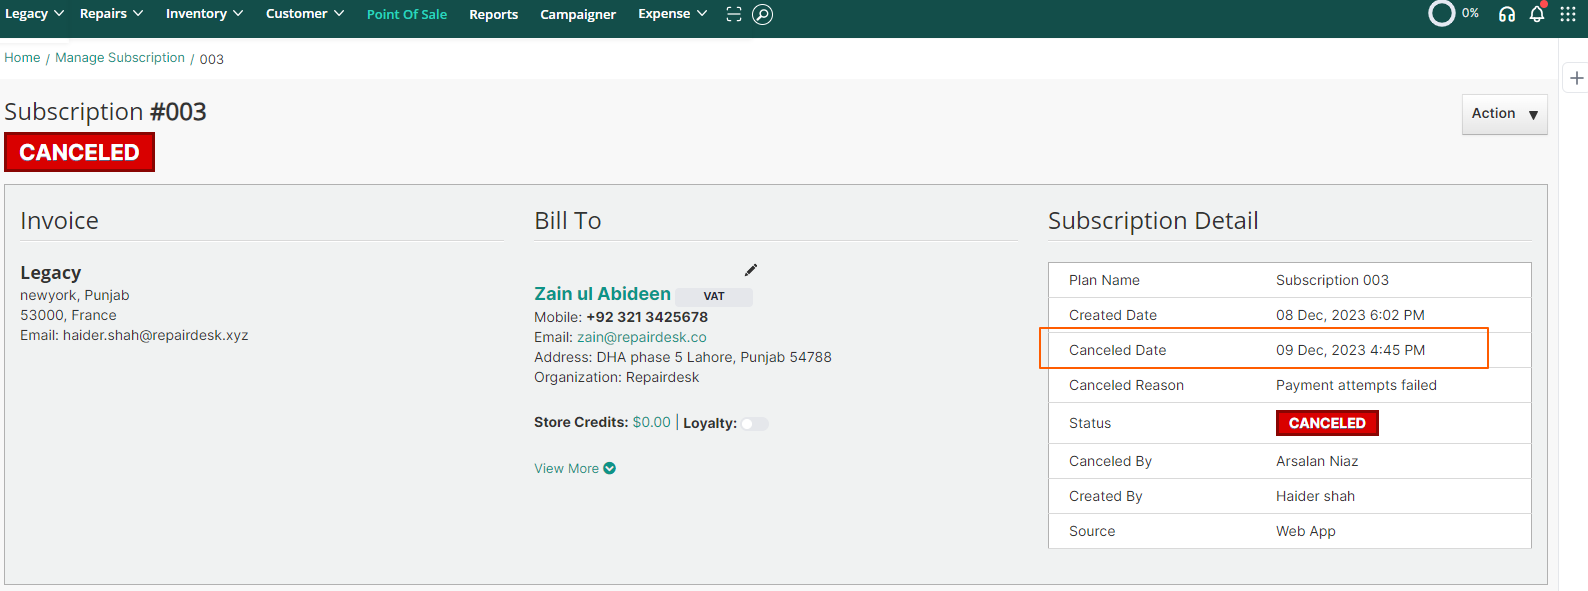The height and width of the screenshot is (591, 1588).
Task: Click the Manage Subscription breadcrumb link
Action: 120,58
